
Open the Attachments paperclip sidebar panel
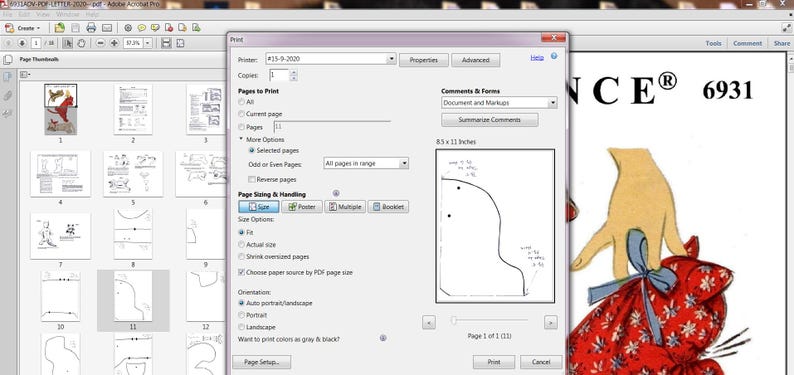click(x=8, y=95)
